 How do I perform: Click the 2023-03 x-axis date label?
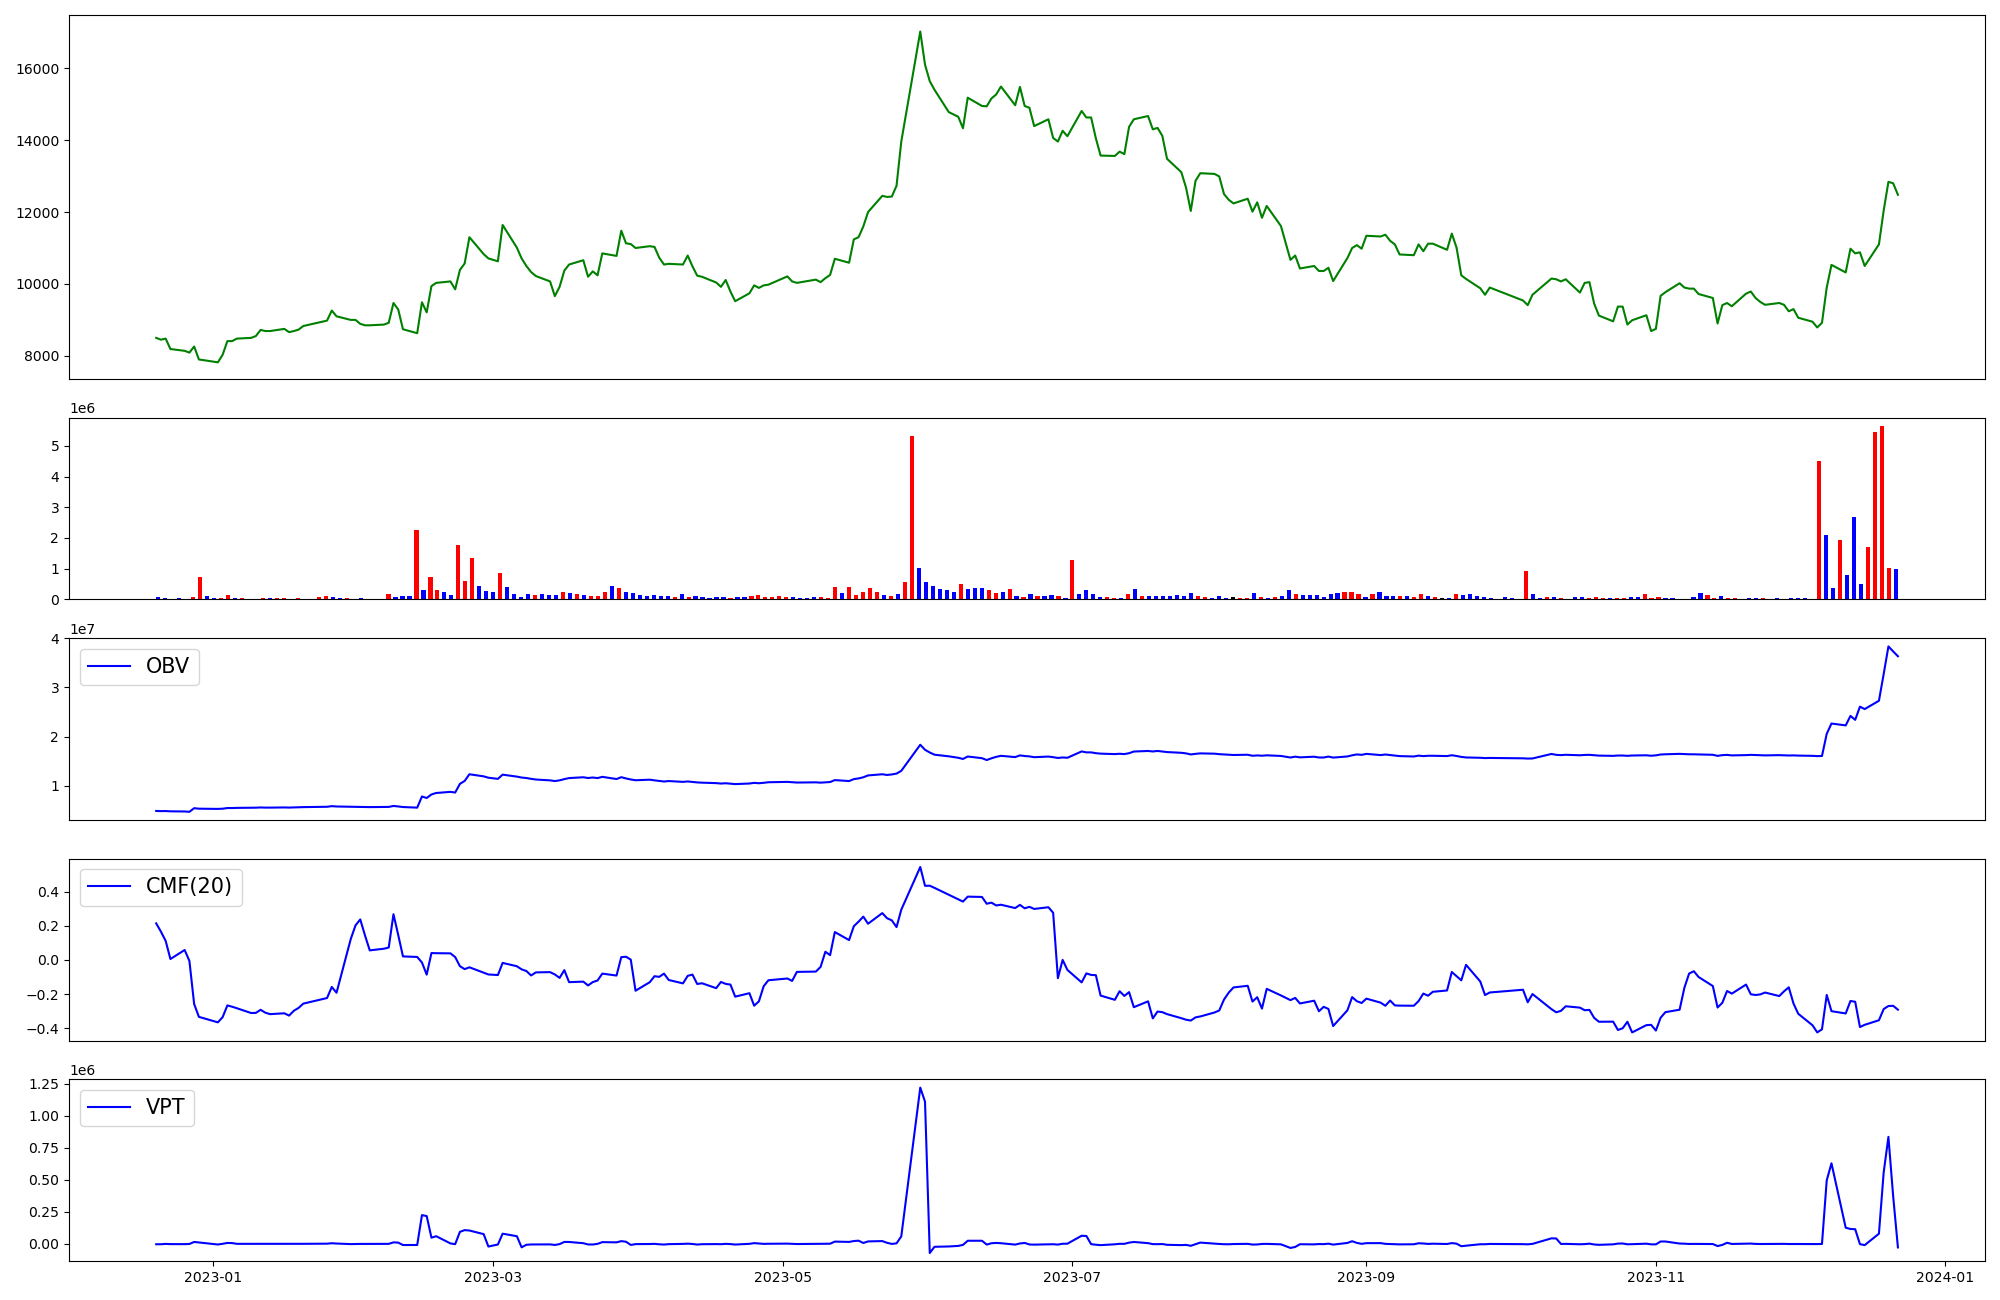tap(493, 1277)
